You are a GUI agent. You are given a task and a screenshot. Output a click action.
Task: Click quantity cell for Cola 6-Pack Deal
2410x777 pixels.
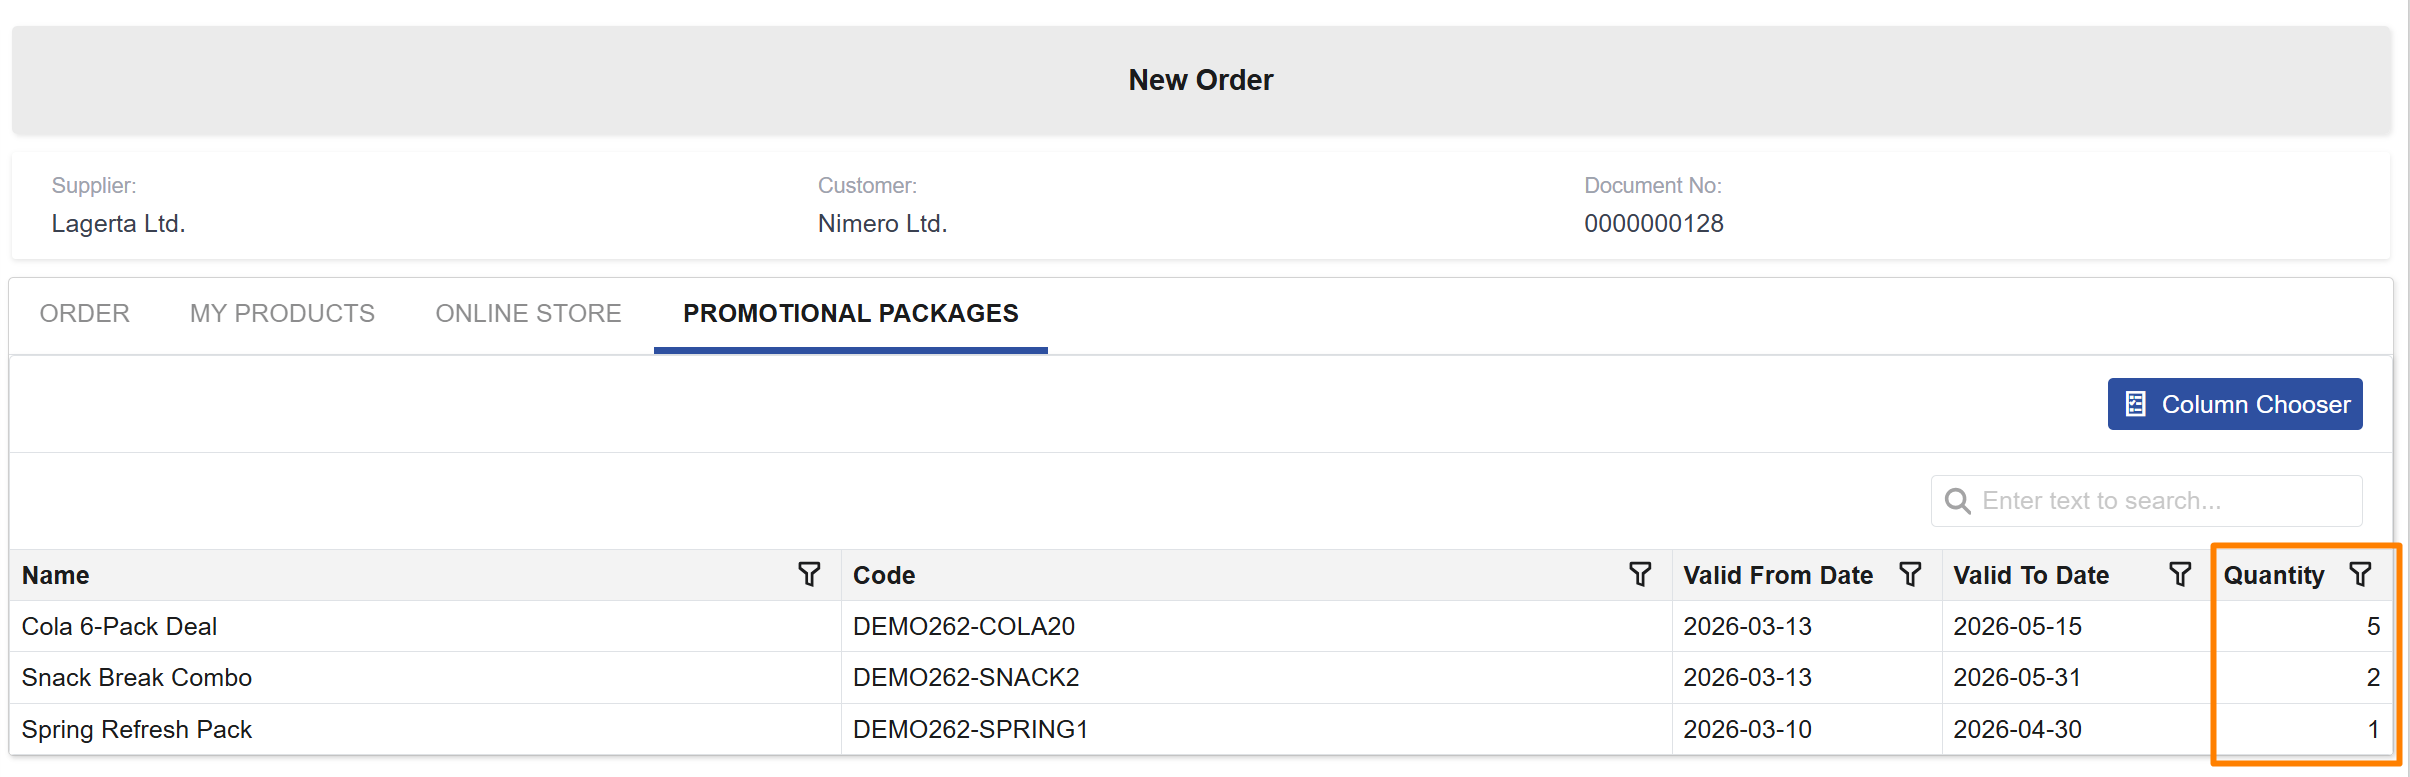coord(2300,626)
